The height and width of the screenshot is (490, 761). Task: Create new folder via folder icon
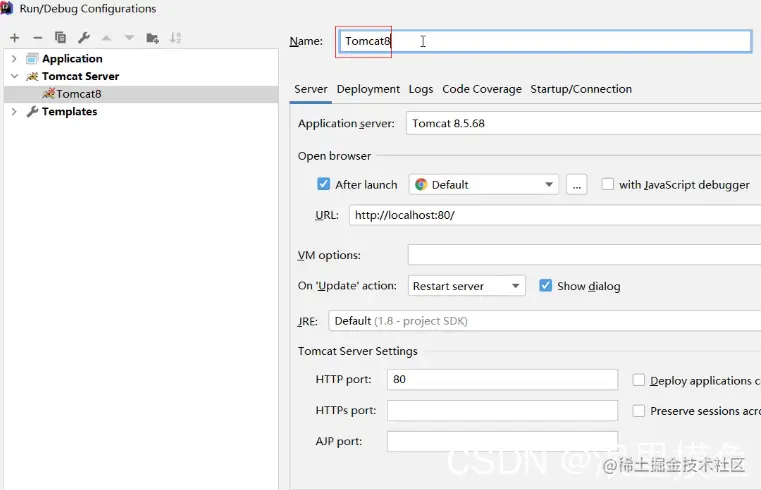click(152, 38)
